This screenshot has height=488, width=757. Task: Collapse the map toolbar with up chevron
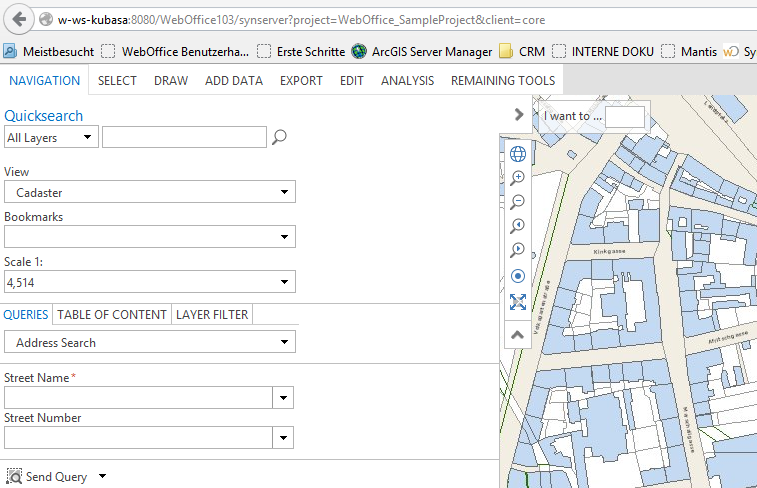517,335
